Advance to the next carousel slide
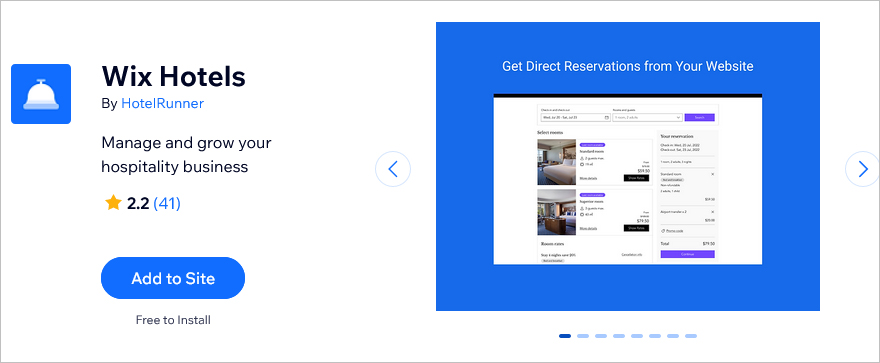The height and width of the screenshot is (363, 880). pyautogui.click(x=863, y=169)
